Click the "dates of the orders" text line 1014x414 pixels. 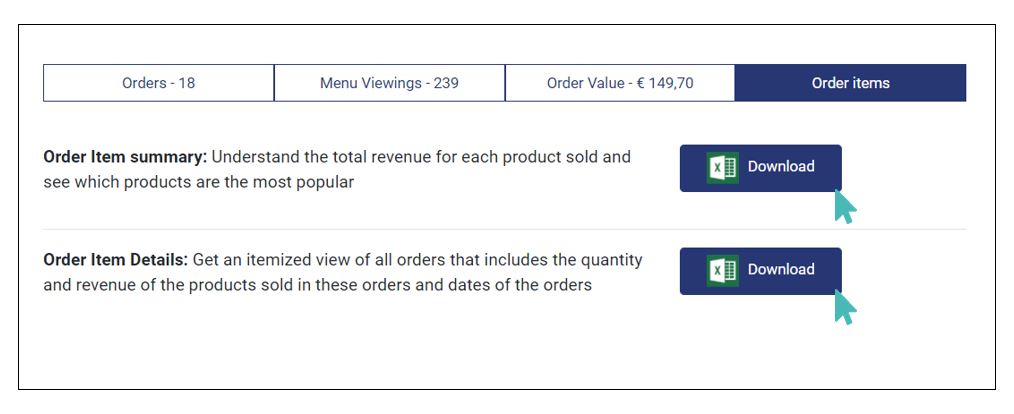click(x=521, y=285)
